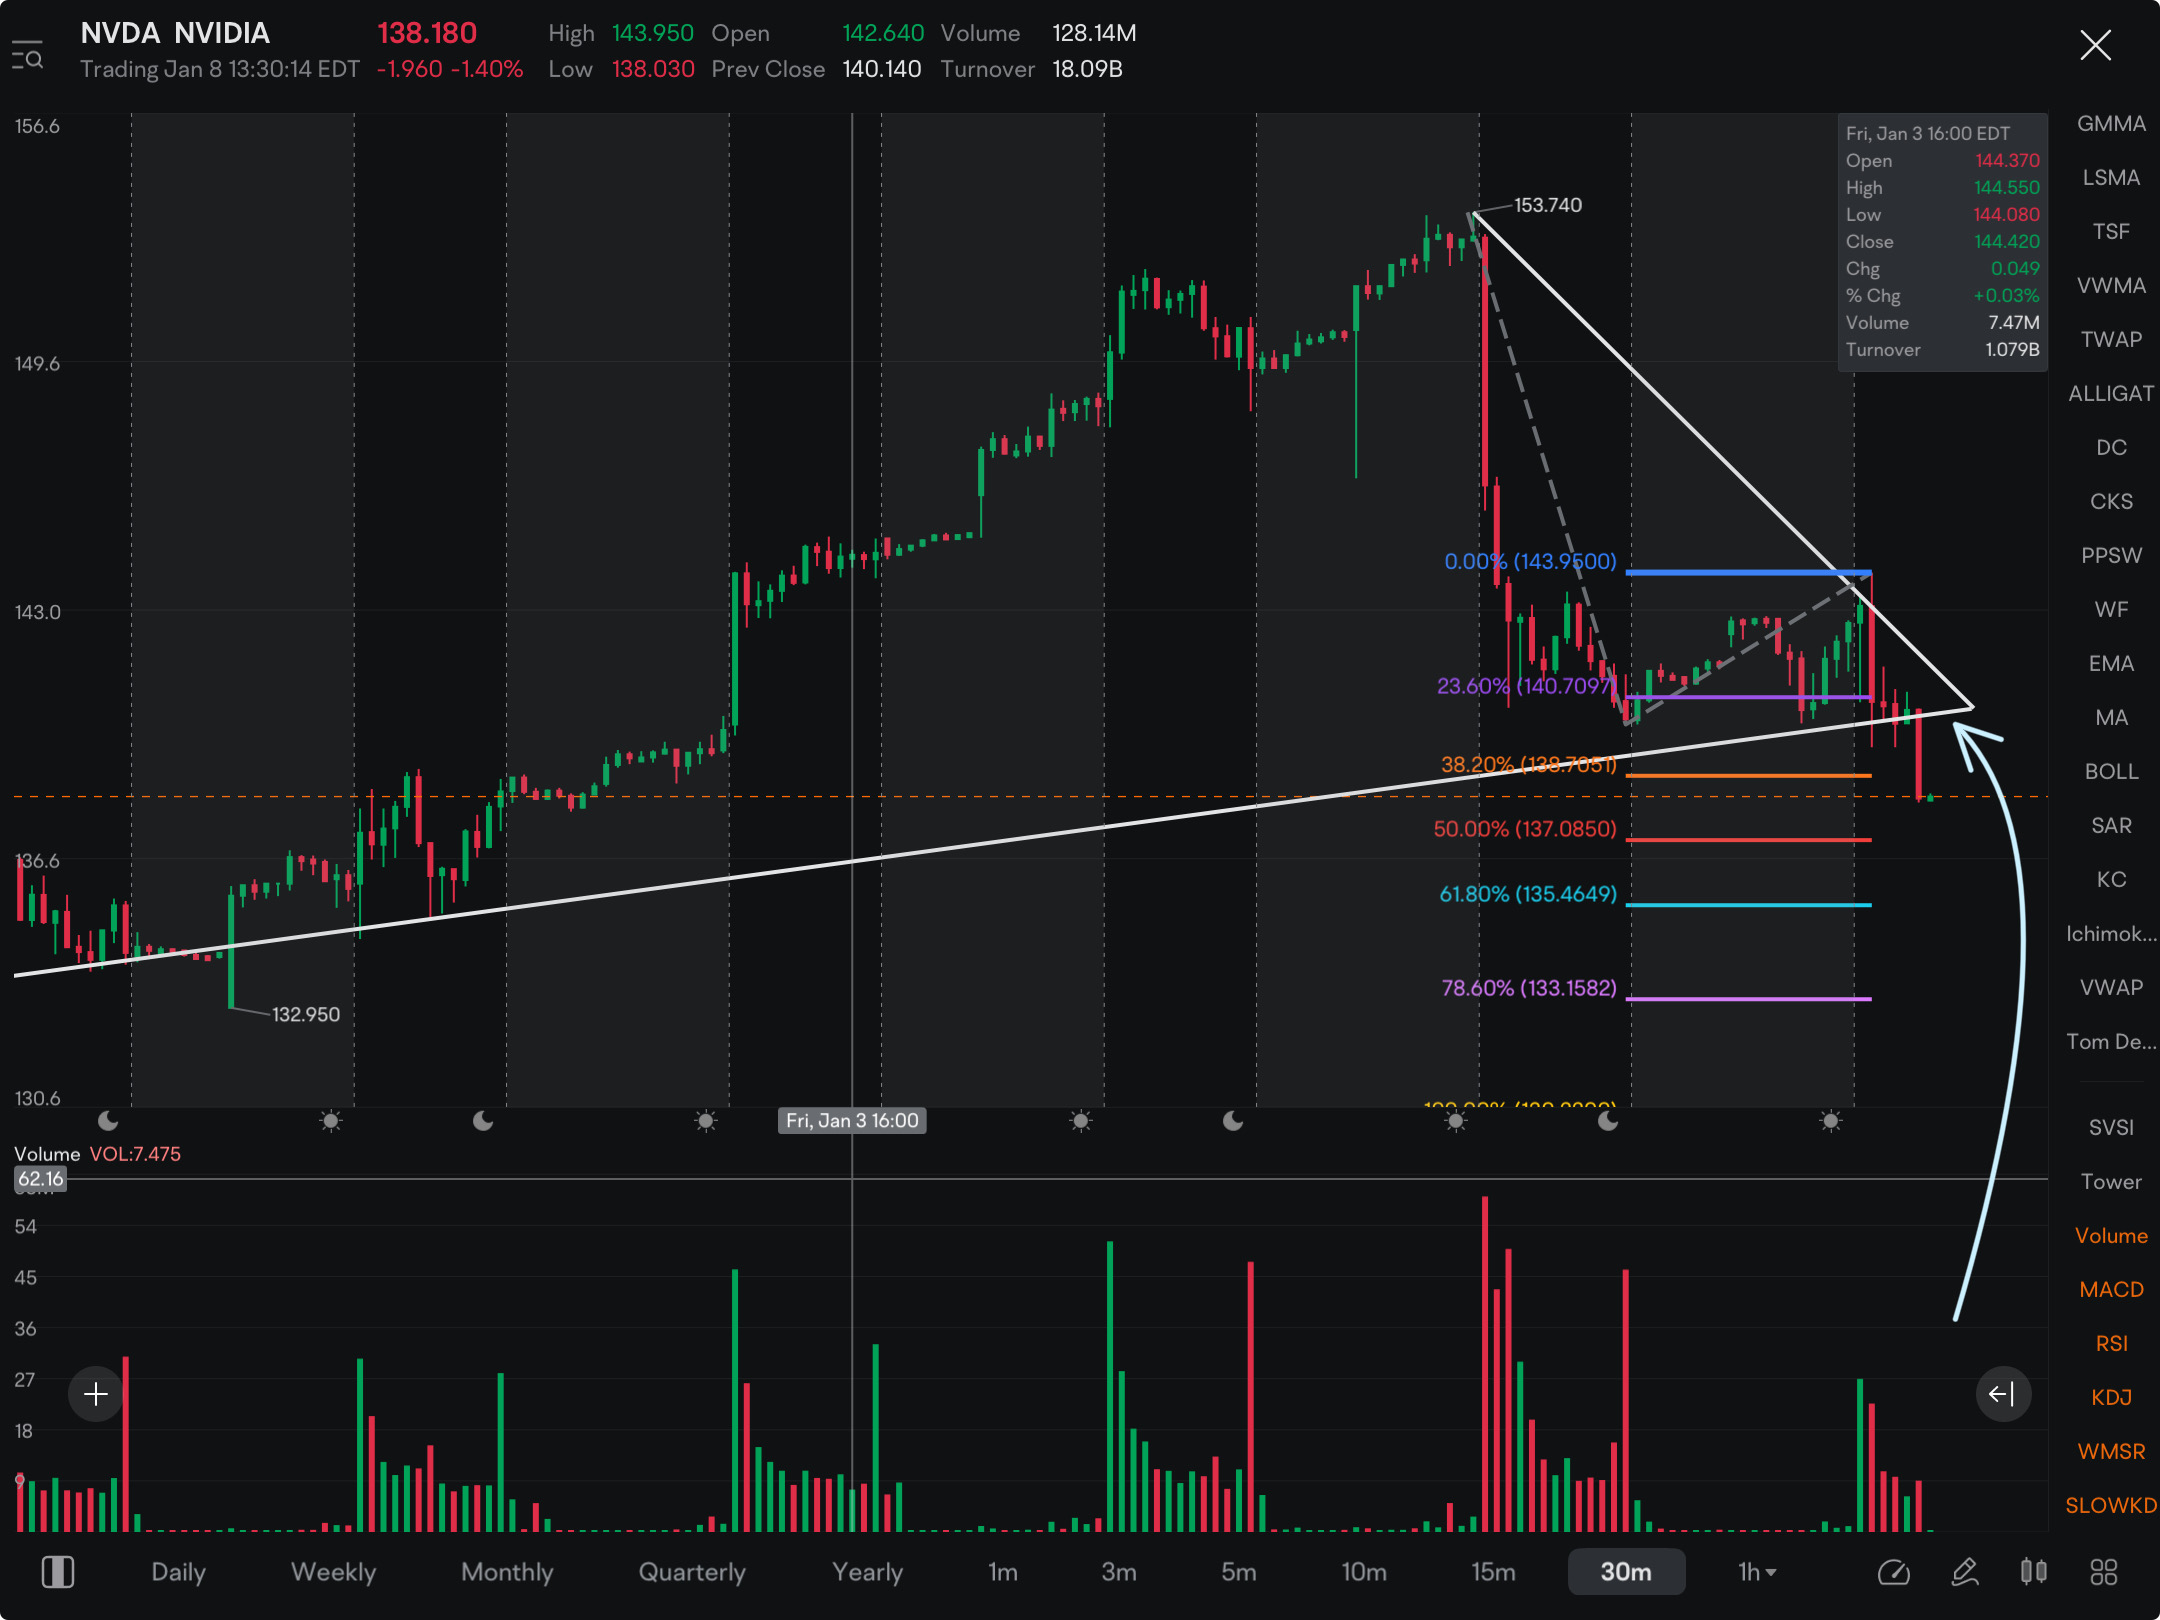Toggle the SLOWKD indicator

tap(2111, 1506)
